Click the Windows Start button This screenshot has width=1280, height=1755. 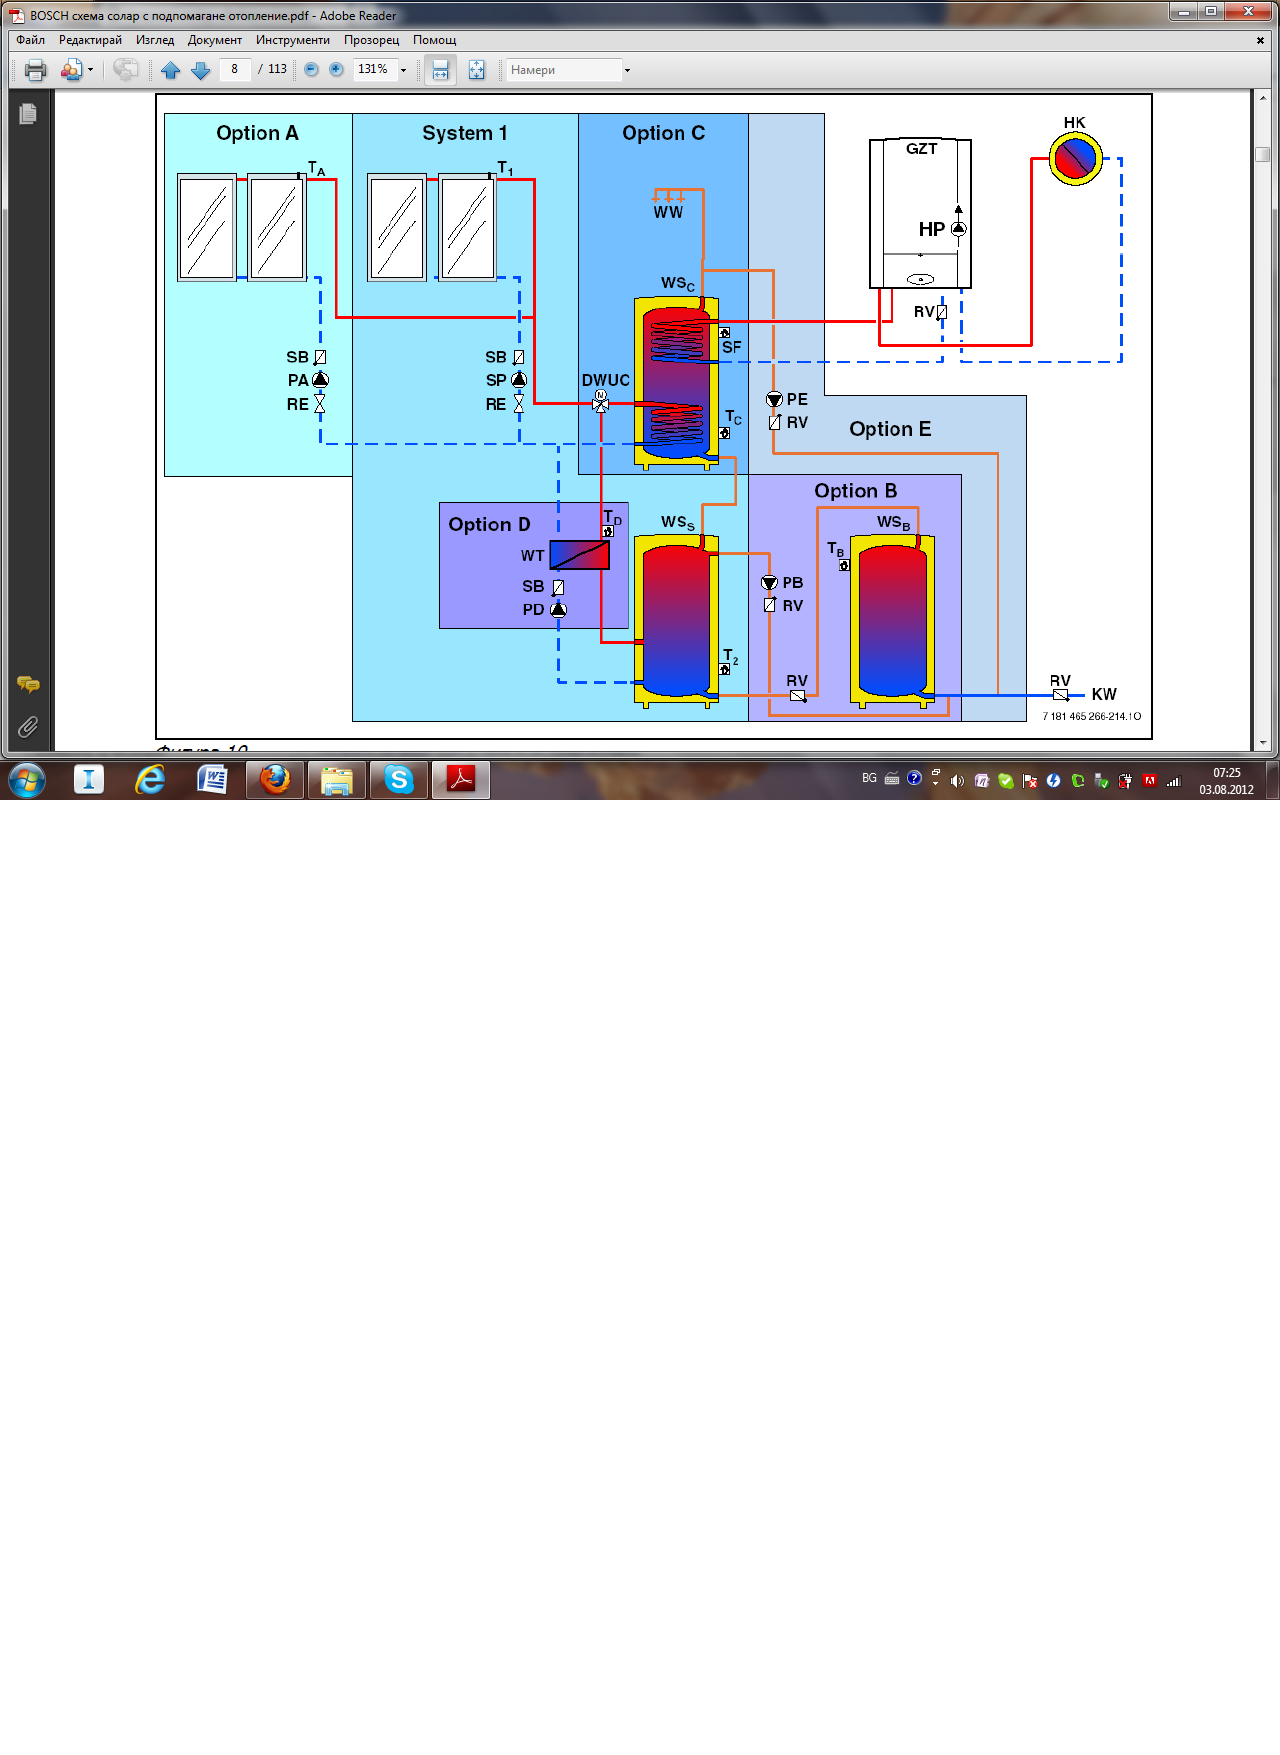pyautogui.click(x=27, y=780)
